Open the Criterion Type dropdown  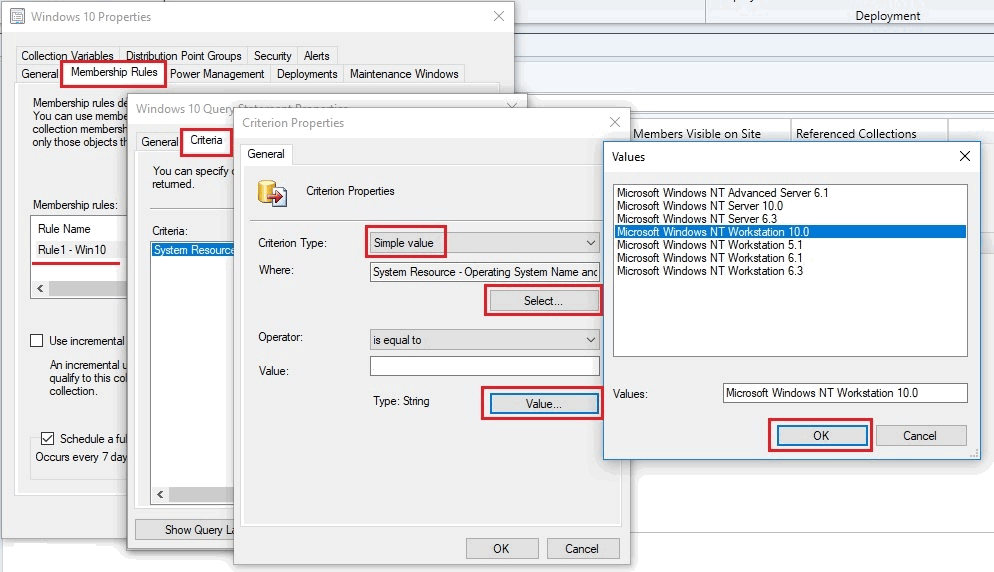[484, 243]
